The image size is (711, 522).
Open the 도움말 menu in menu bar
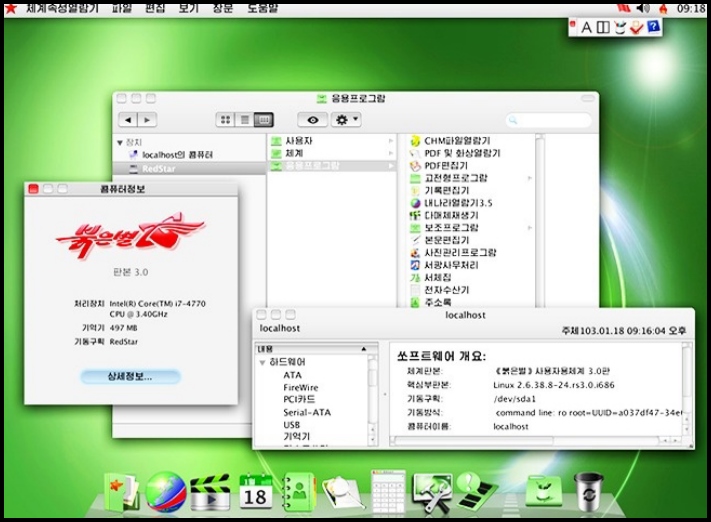(x=262, y=8)
